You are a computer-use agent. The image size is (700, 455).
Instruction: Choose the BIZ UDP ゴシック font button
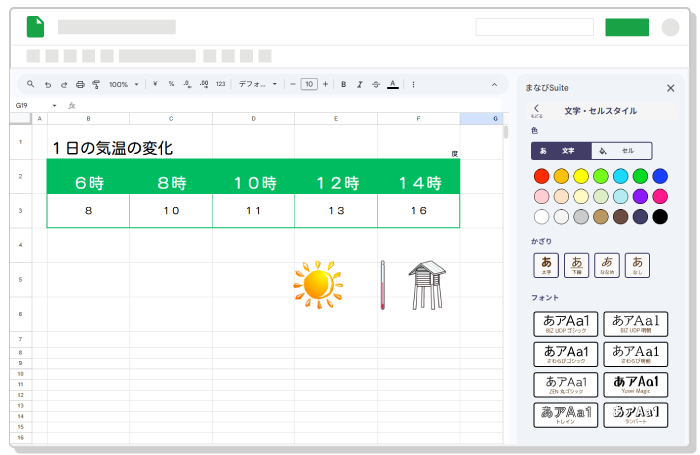tap(566, 324)
